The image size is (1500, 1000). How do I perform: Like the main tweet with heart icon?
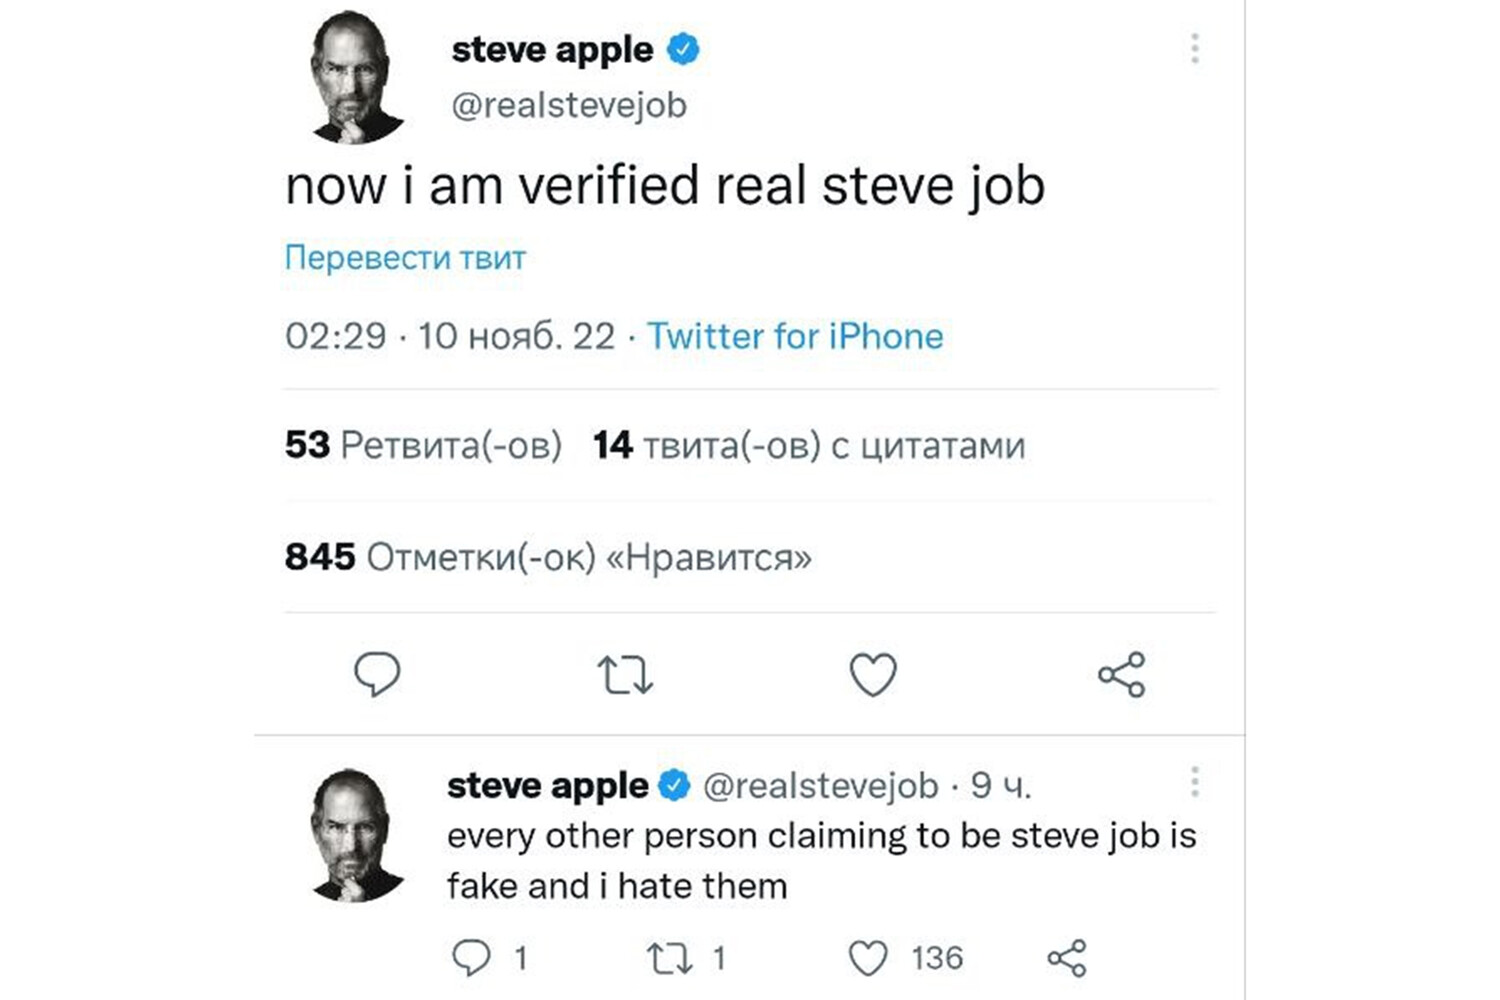point(873,675)
